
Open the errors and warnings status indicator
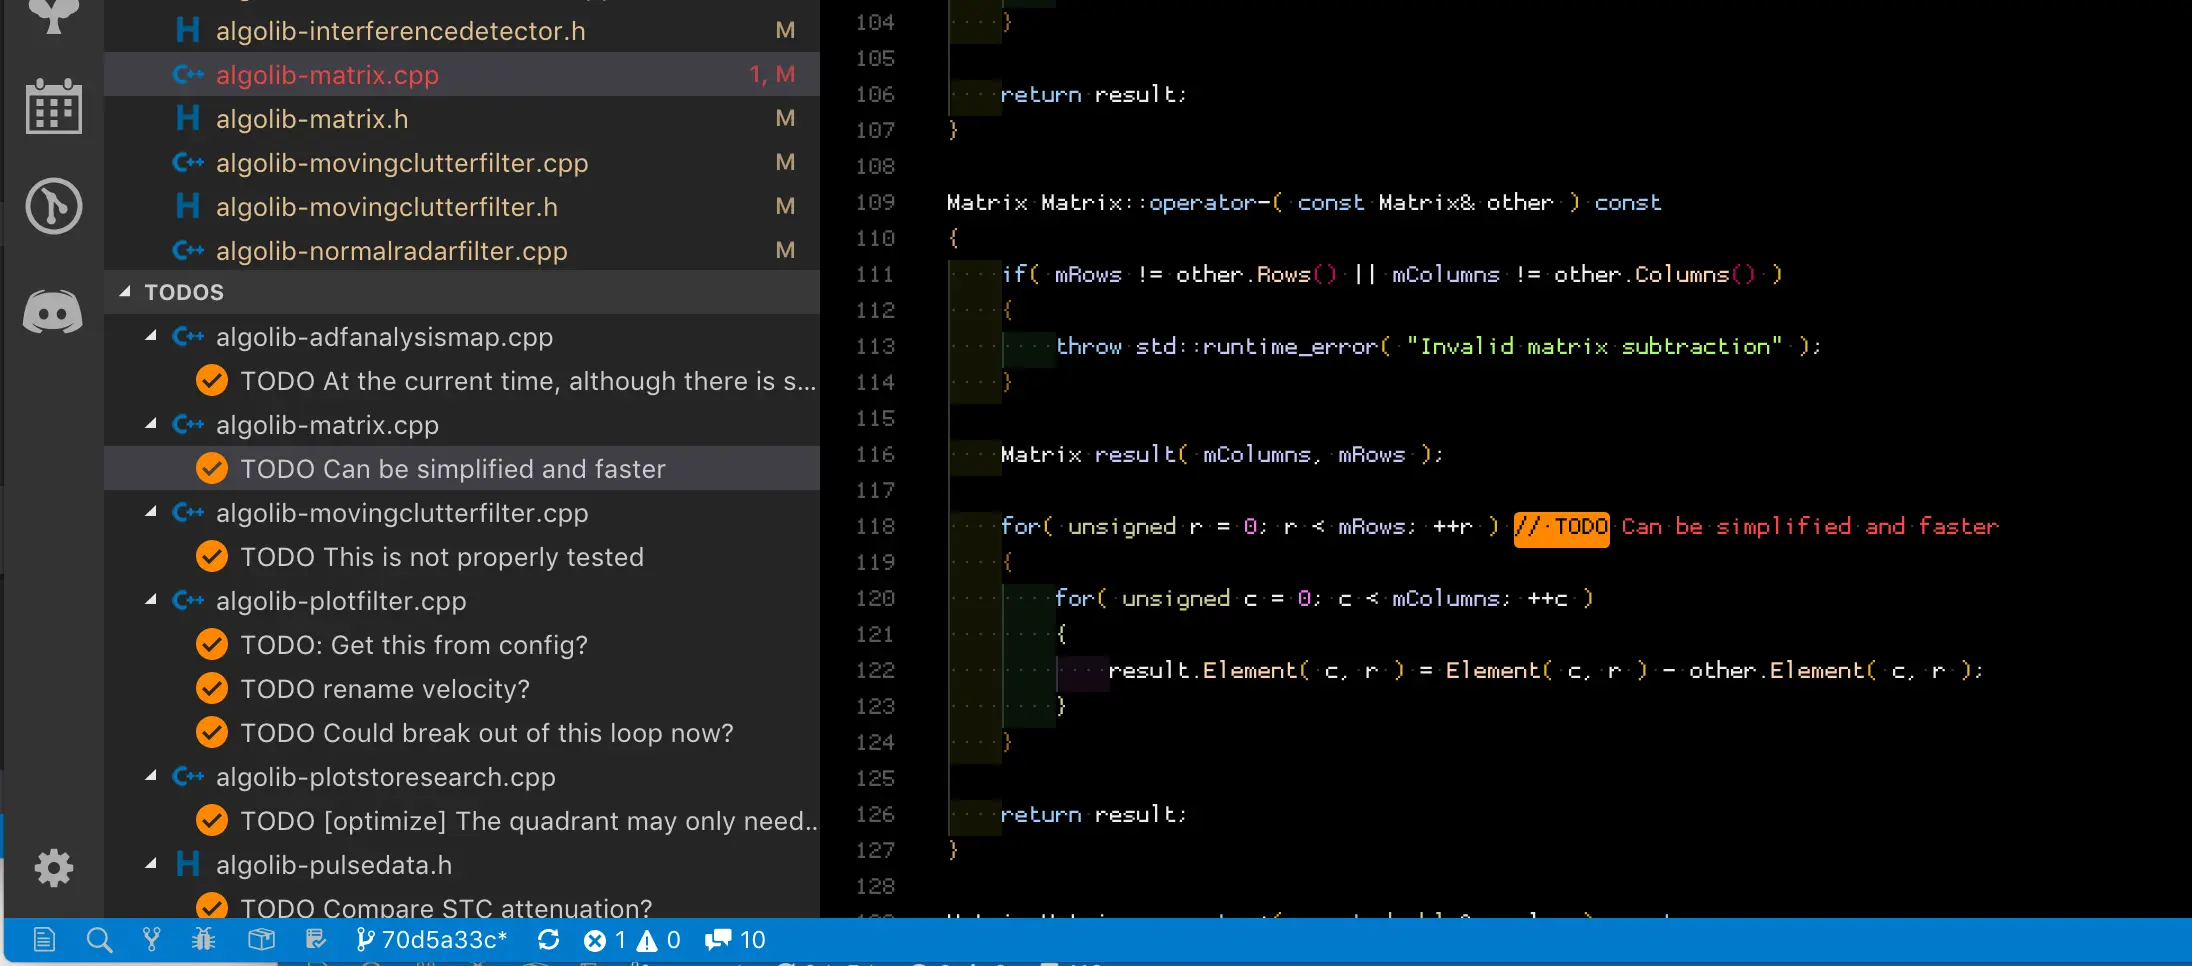click(632, 940)
